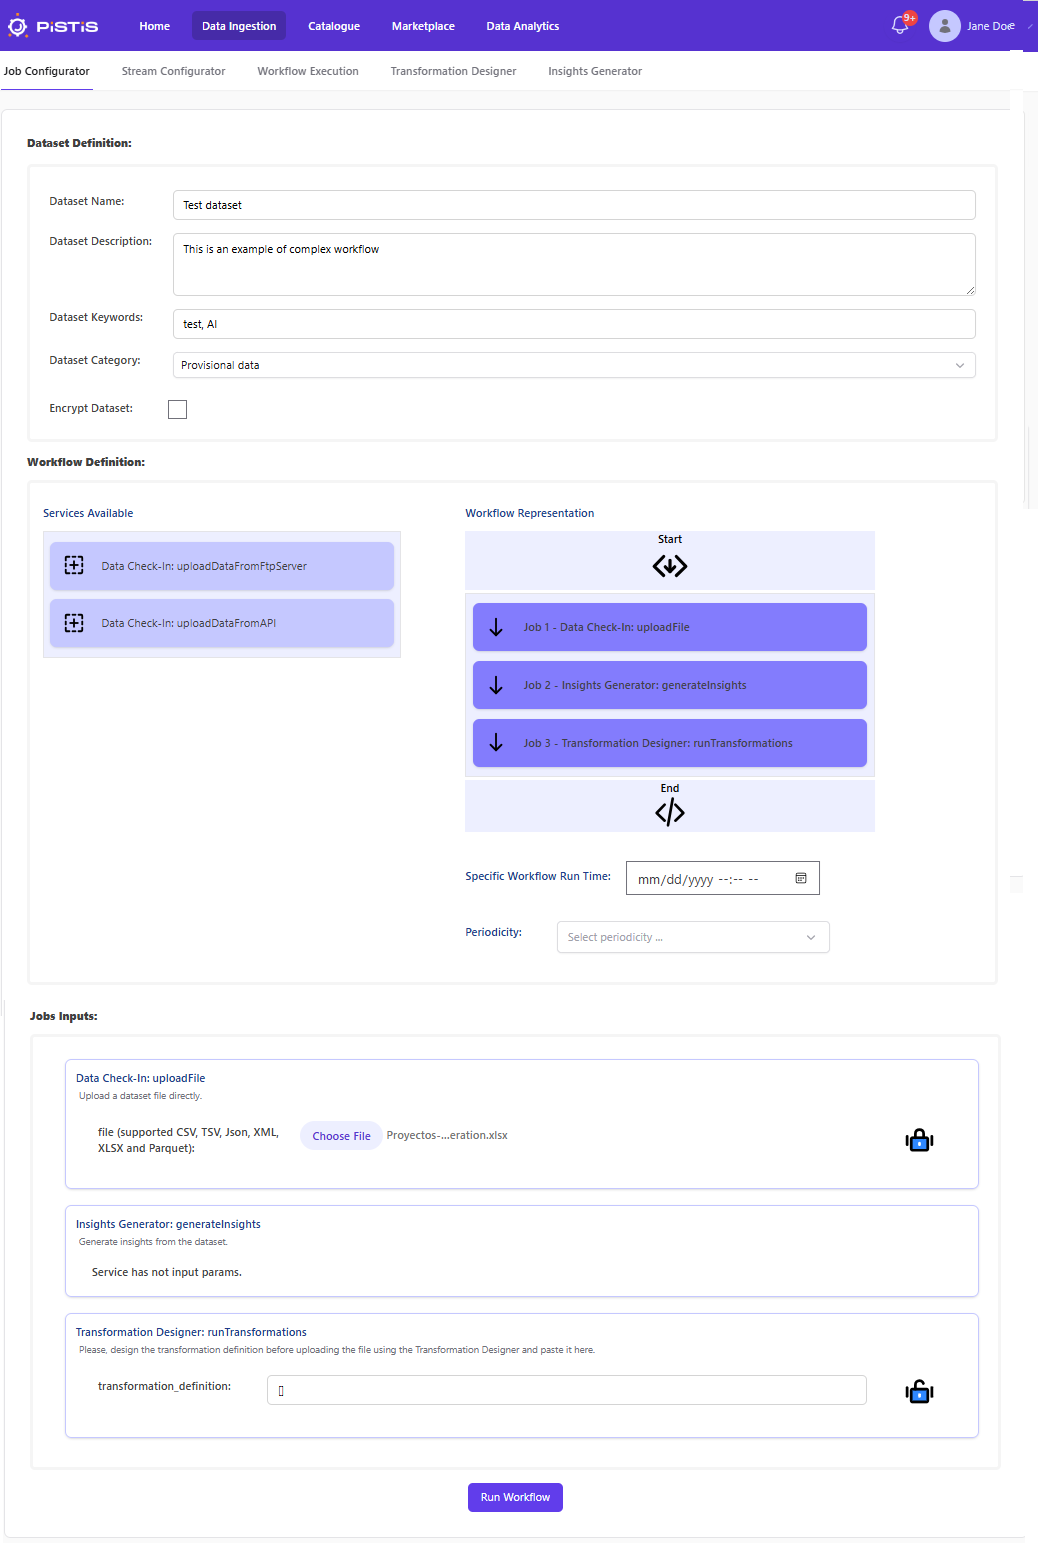Viewport: 1038px width, 1543px height.
Task: Expand the Select periodicity dropdown
Action: point(693,937)
